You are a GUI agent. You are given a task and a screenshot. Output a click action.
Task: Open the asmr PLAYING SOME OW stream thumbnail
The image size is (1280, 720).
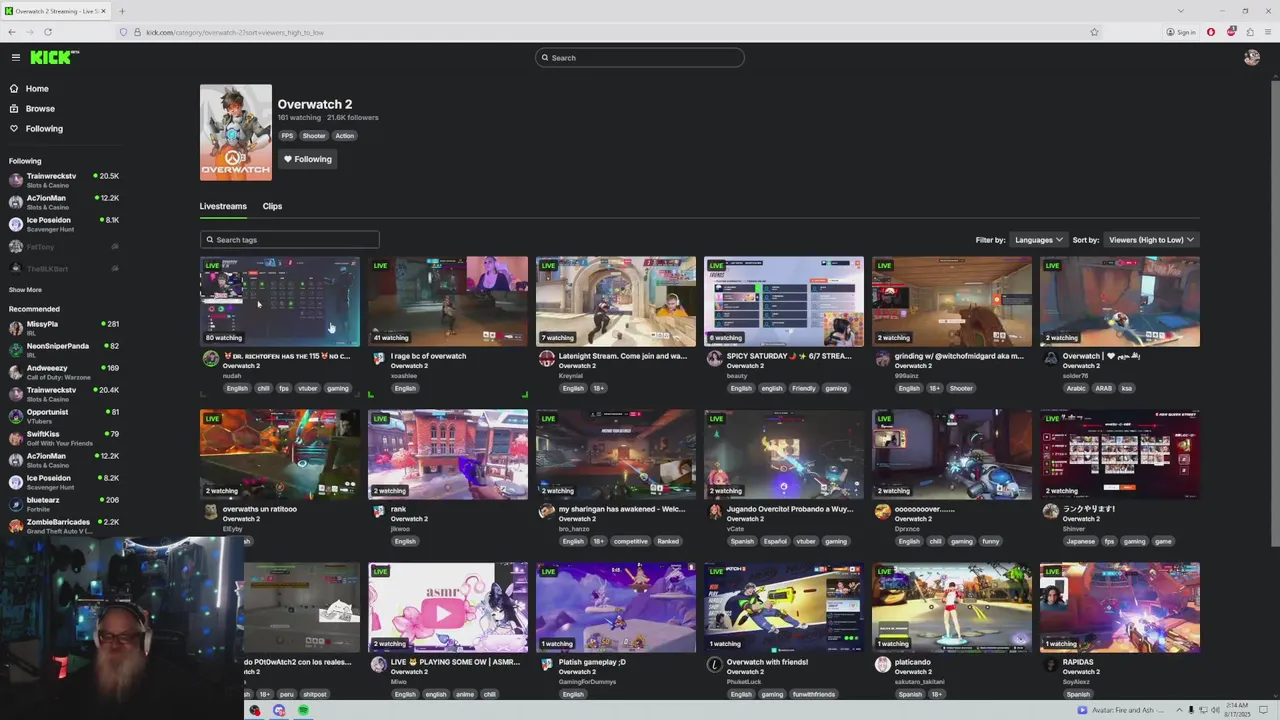448,607
